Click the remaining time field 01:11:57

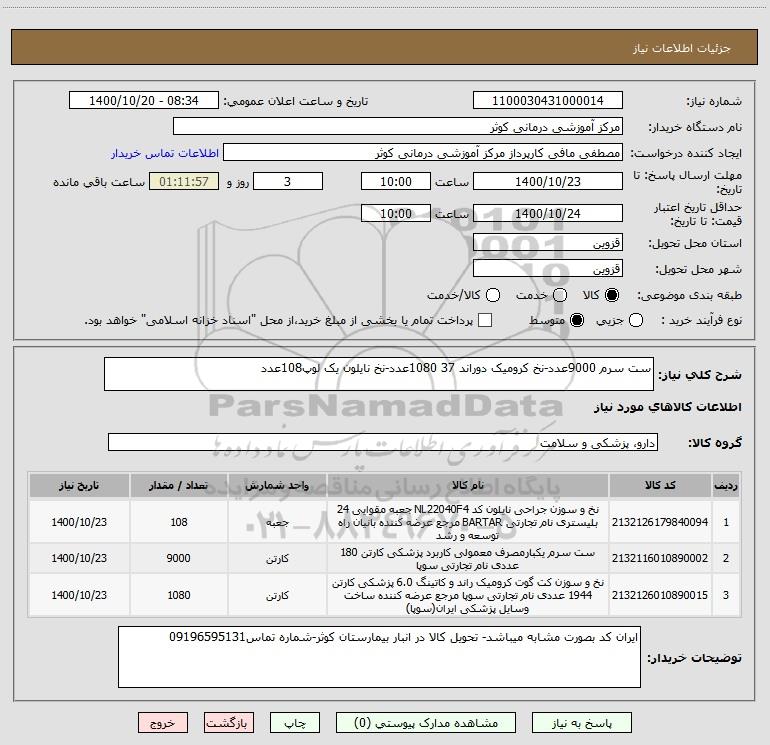coord(184,181)
